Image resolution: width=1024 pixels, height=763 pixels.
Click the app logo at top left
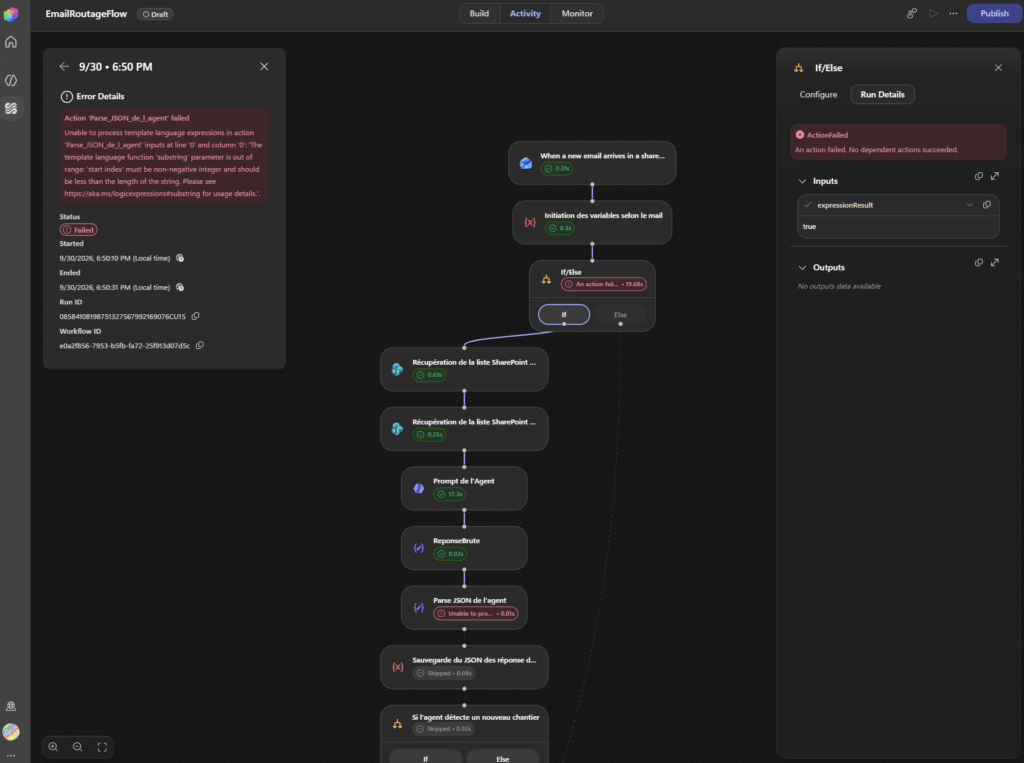pyautogui.click(x=11, y=14)
